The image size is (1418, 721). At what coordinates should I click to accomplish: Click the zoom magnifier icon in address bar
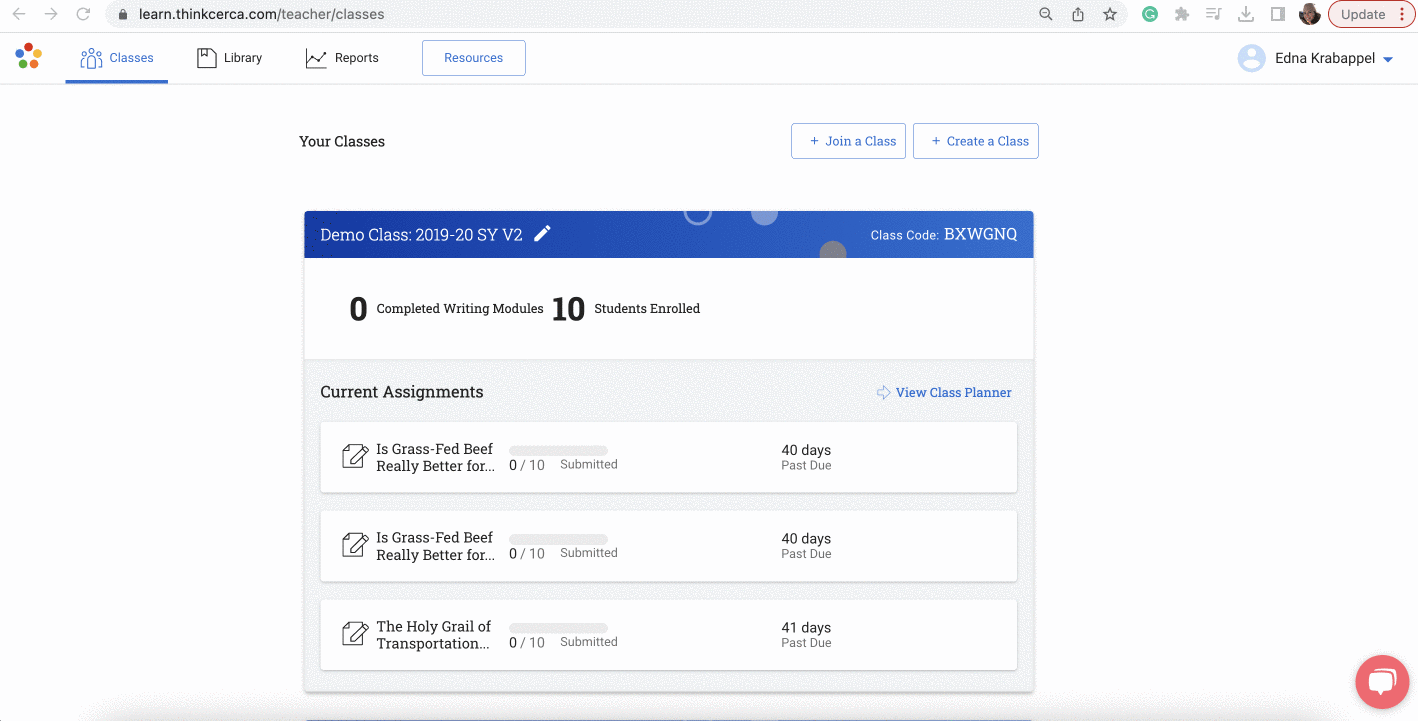[1046, 14]
